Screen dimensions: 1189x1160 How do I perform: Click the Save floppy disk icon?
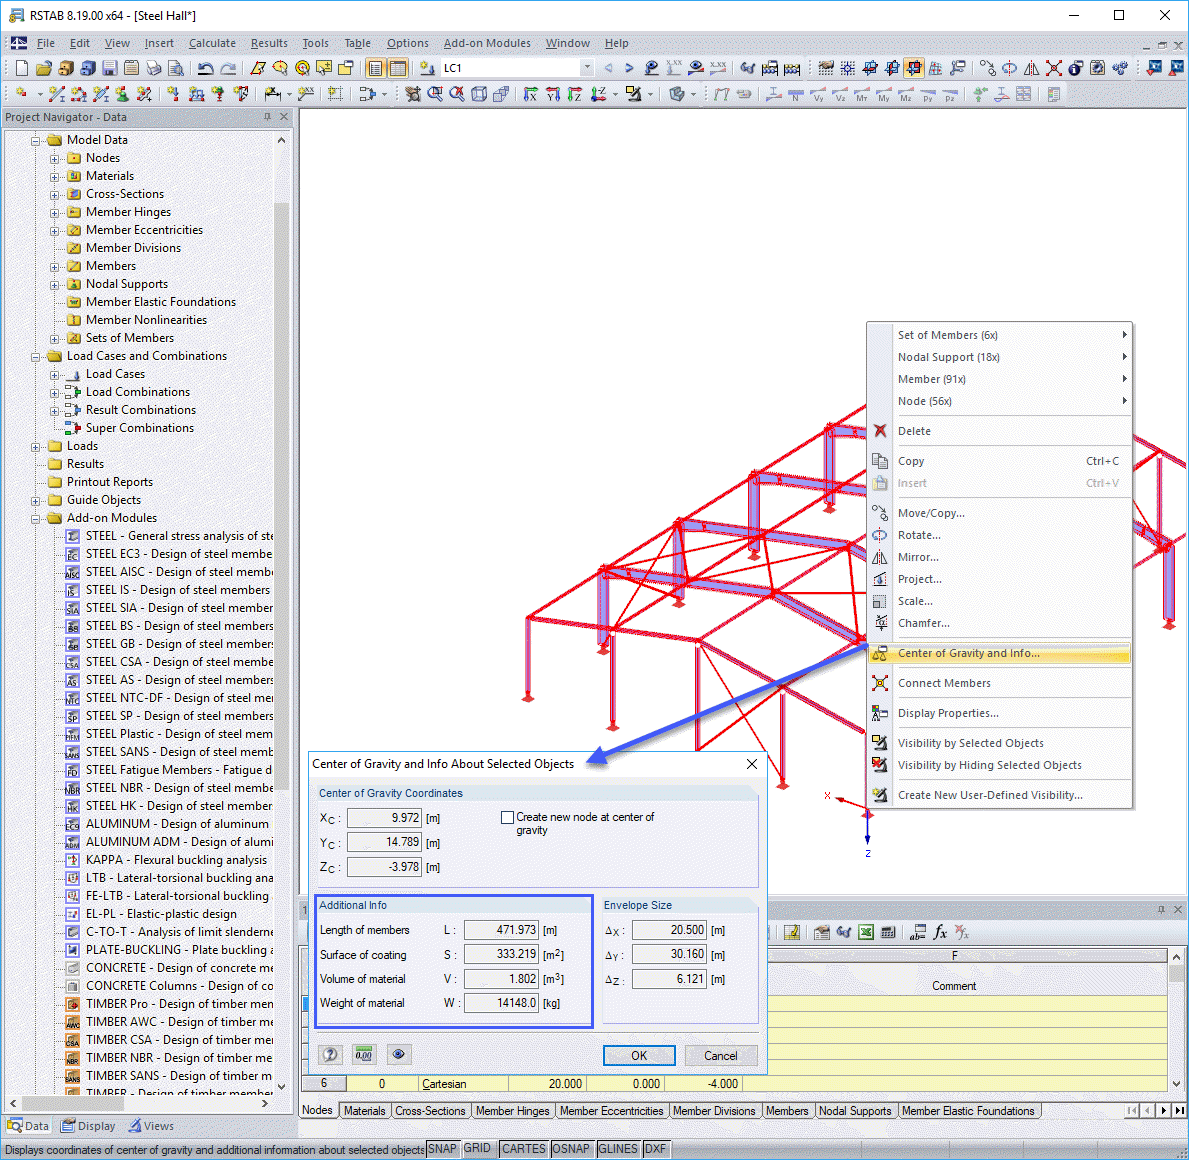coord(109,68)
